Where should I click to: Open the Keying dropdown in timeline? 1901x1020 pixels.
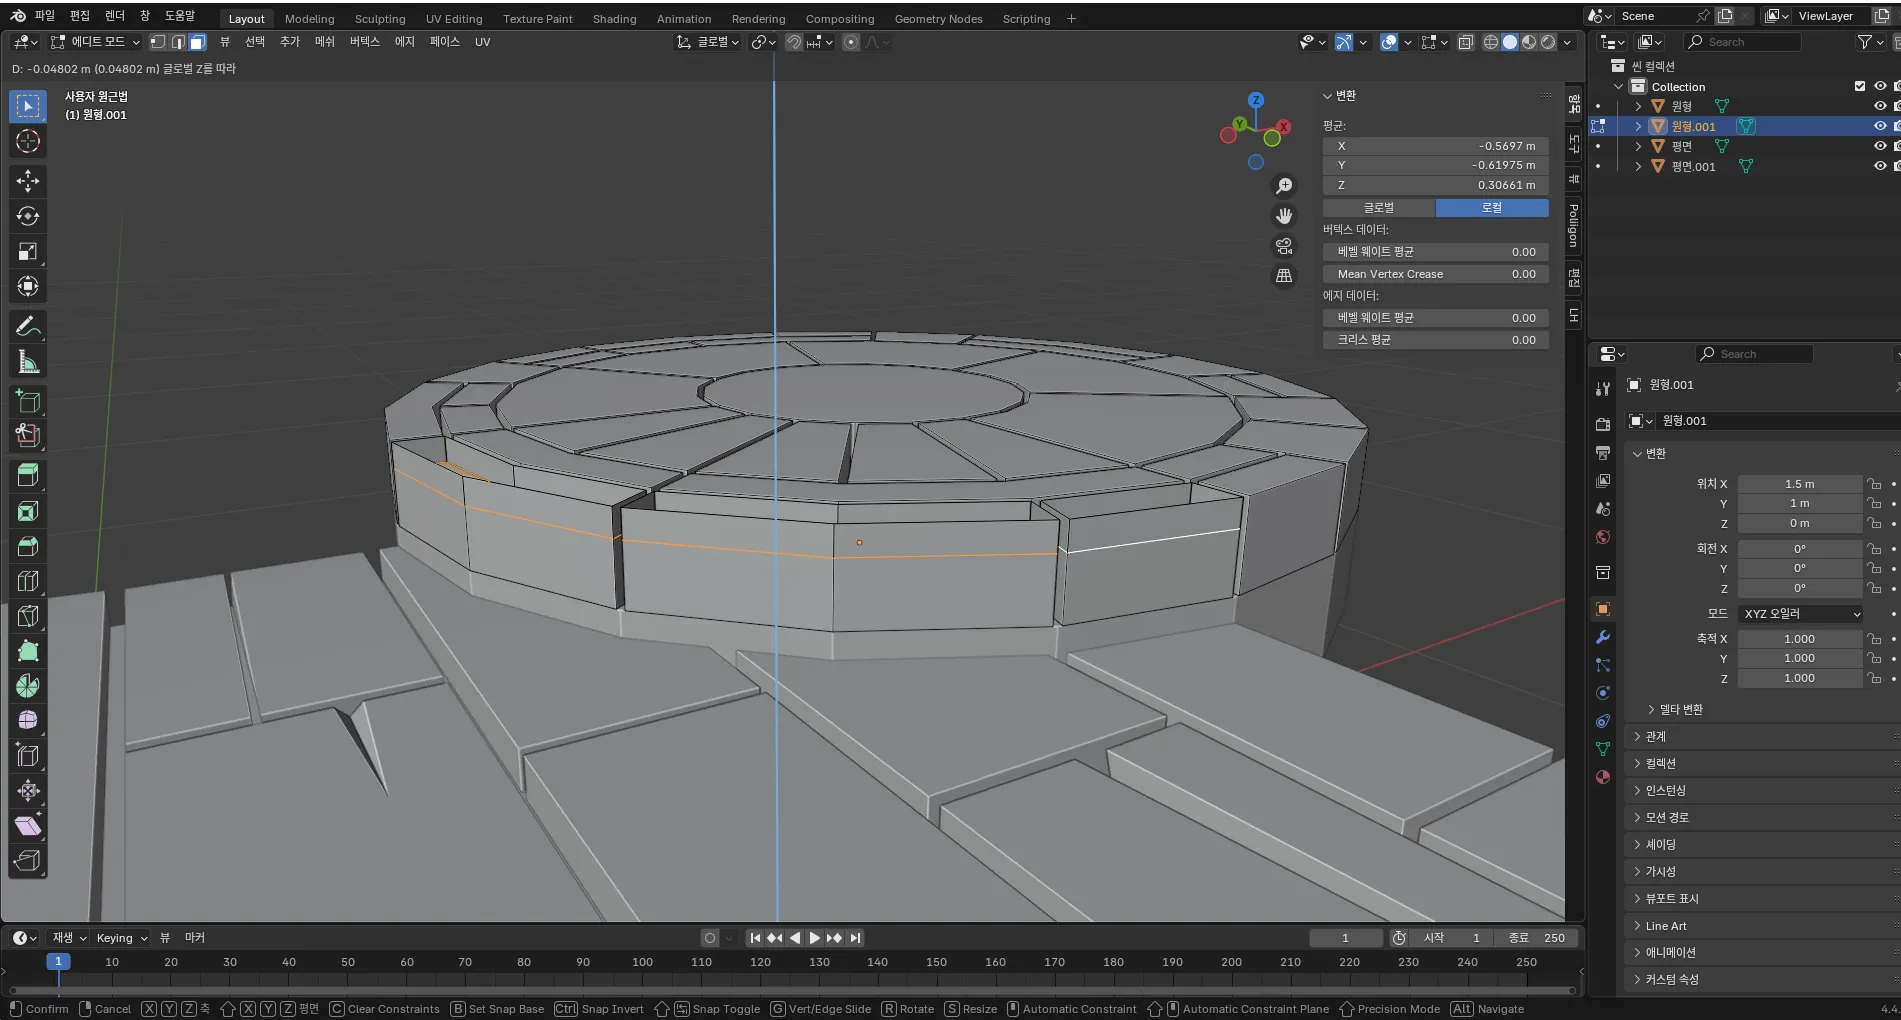[x=122, y=938]
